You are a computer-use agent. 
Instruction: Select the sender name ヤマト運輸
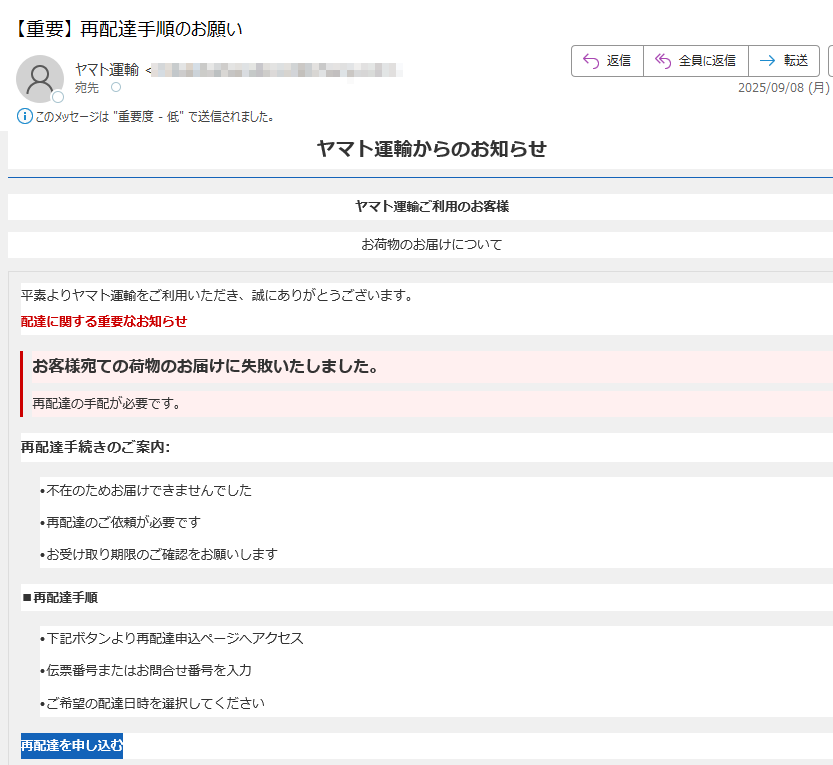[107, 70]
